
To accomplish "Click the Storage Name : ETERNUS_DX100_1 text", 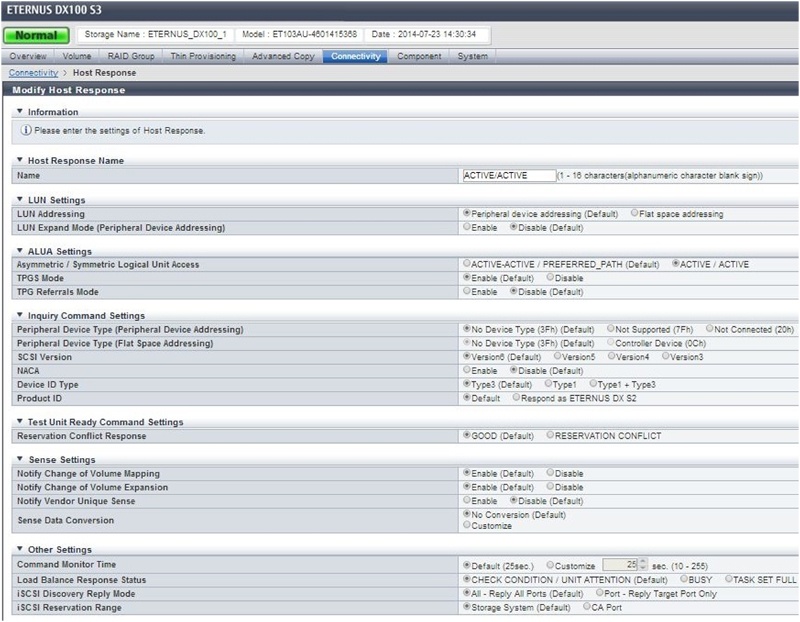I will coord(155,34).
